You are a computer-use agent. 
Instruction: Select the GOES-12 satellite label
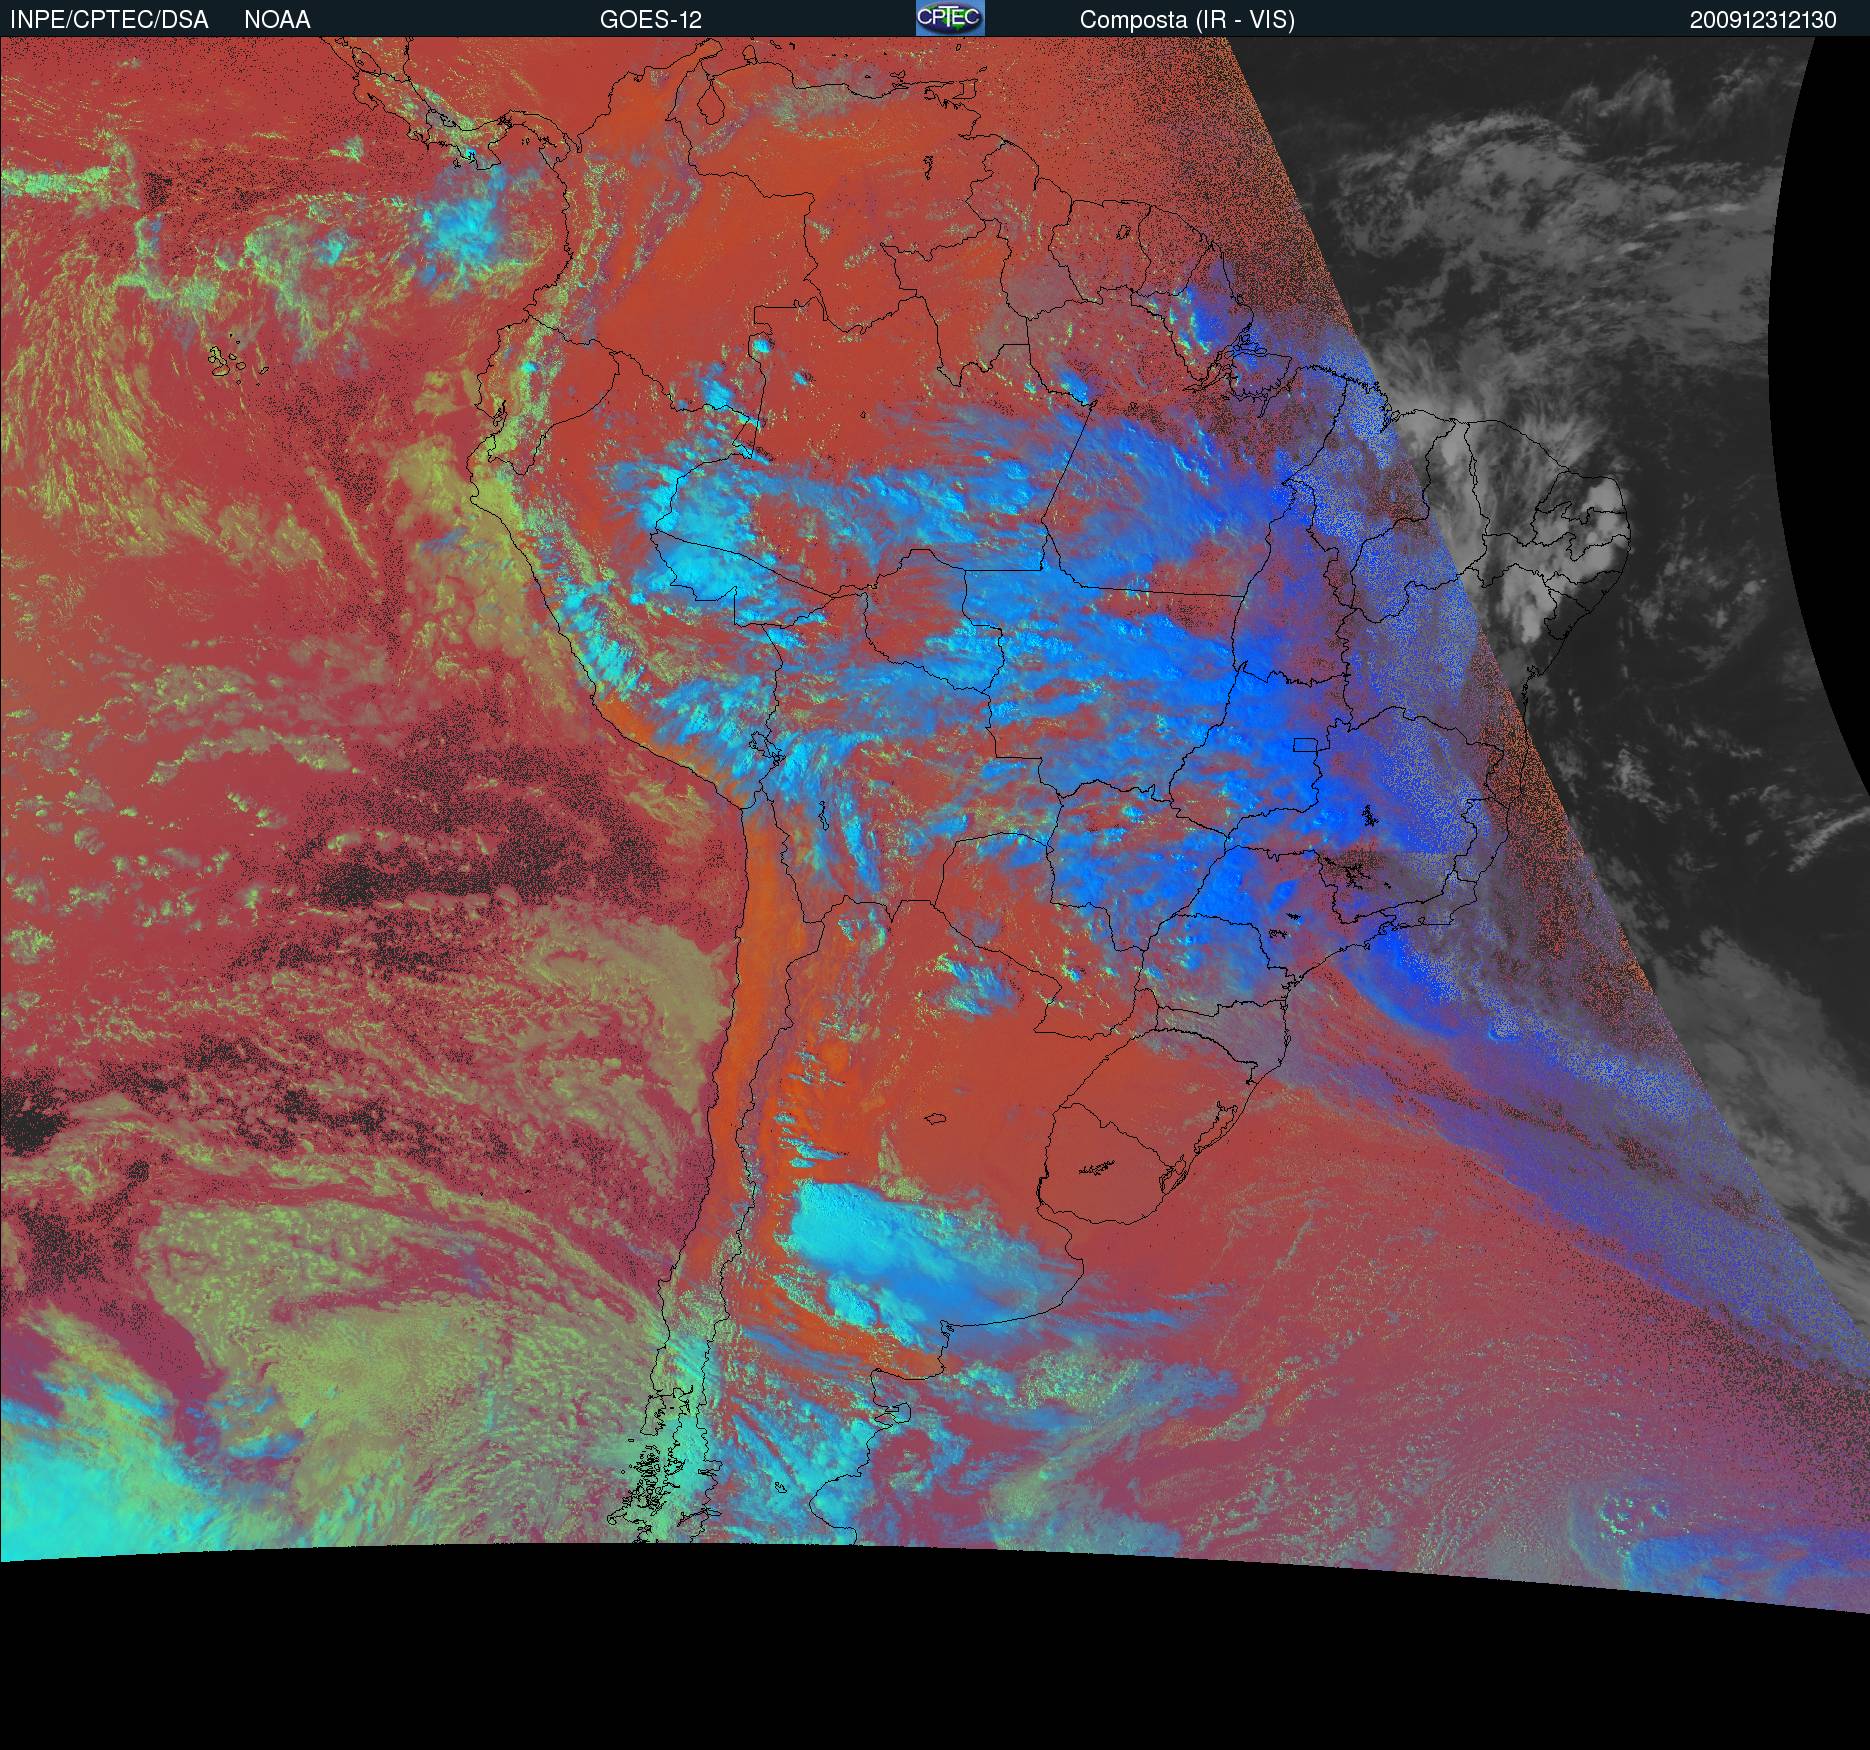pyautogui.click(x=650, y=19)
